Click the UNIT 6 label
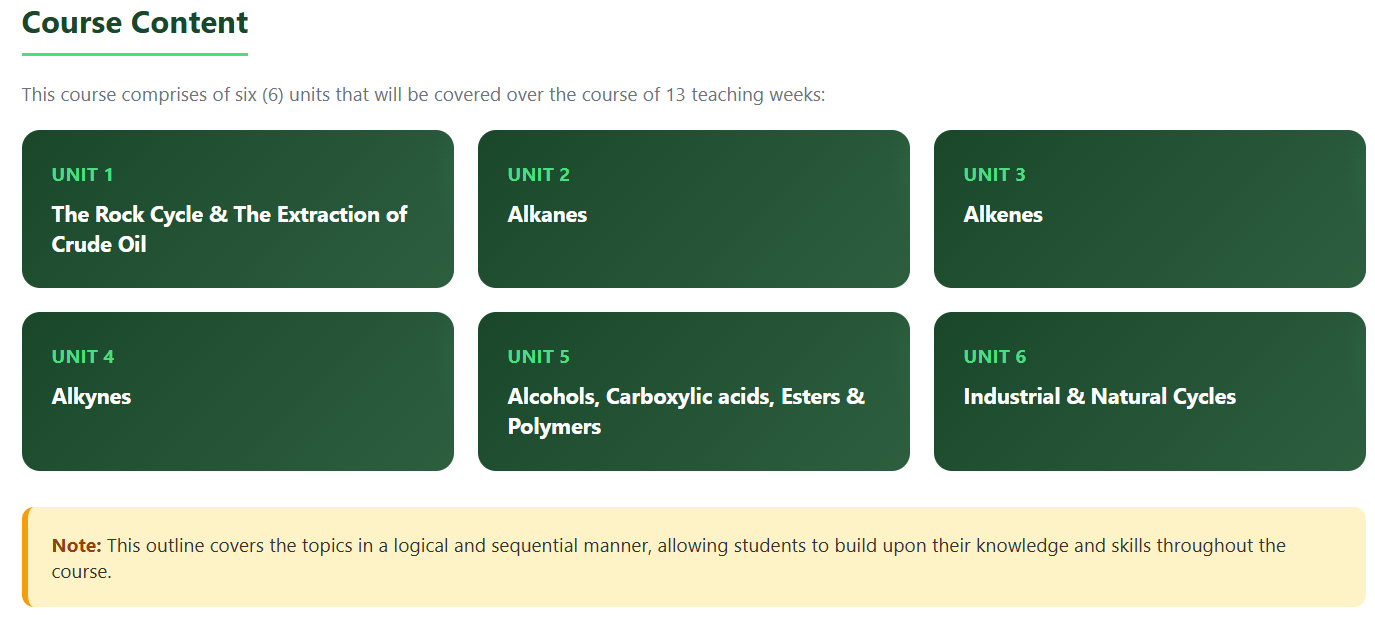1375x618 pixels. (994, 357)
